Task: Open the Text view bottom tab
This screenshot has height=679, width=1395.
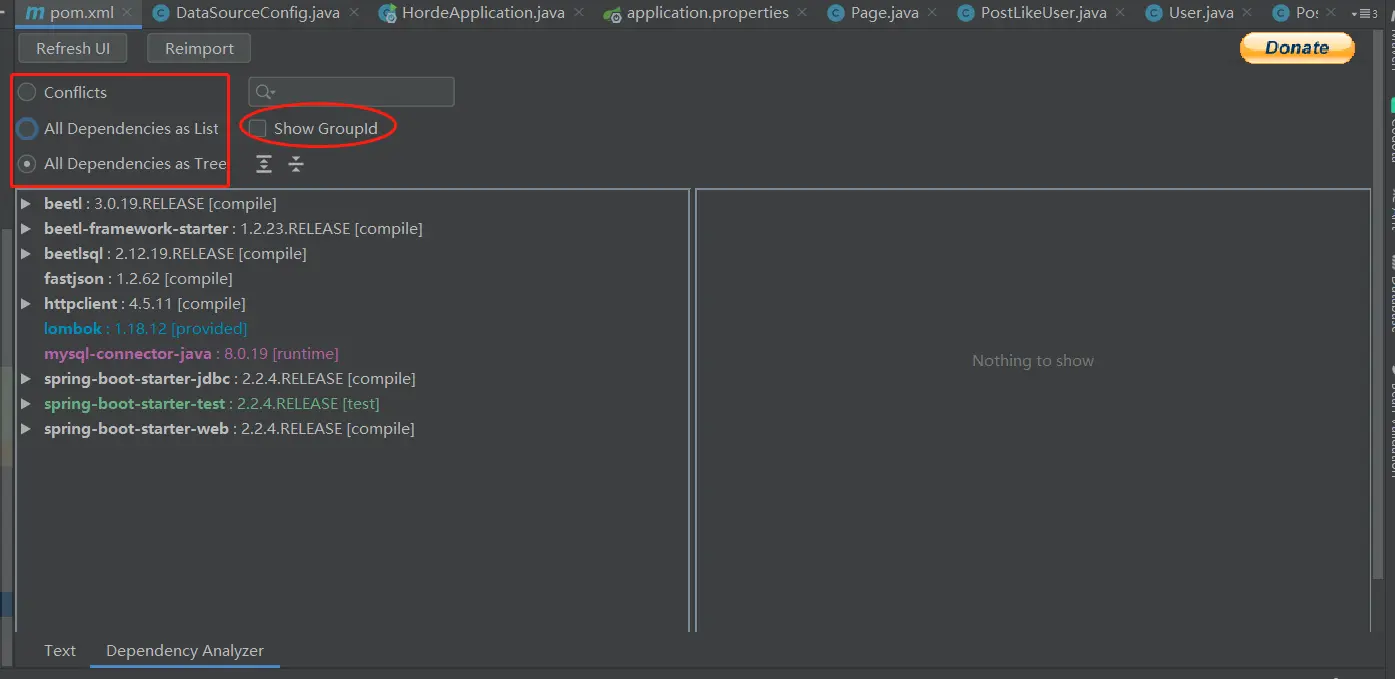Action: point(60,651)
